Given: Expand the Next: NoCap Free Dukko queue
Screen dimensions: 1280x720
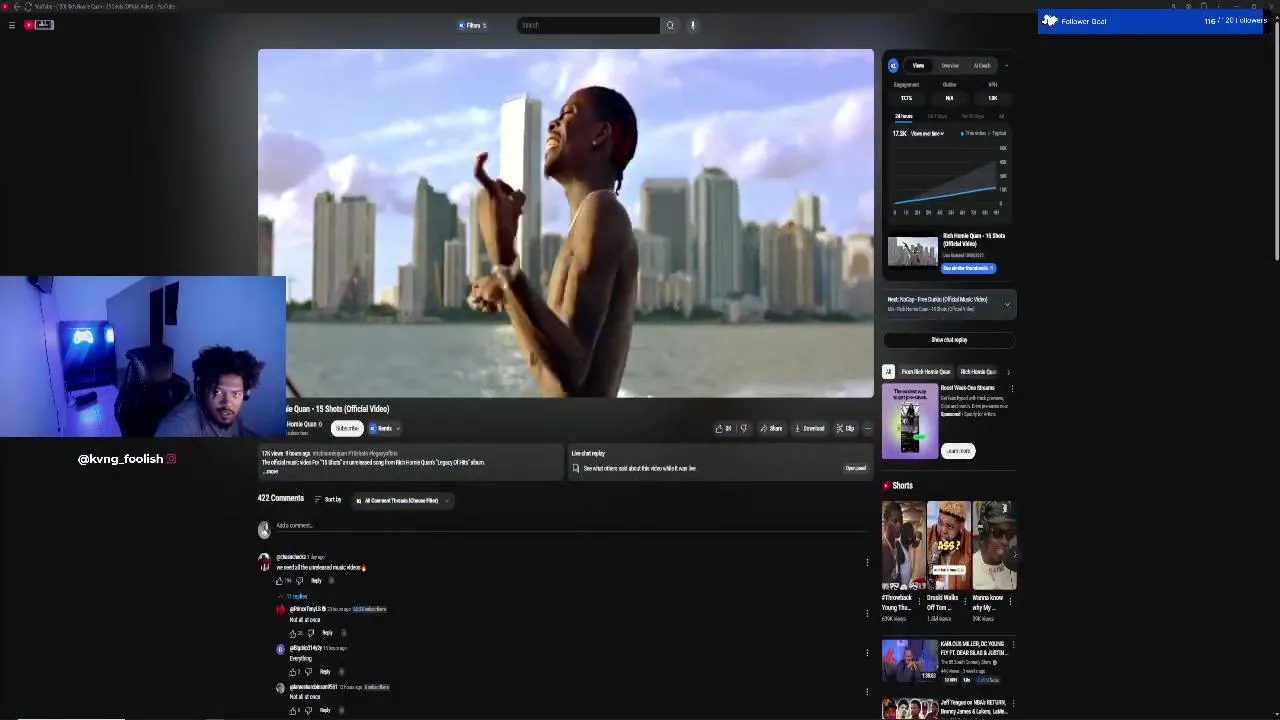Looking at the screenshot, I should coord(1007,304).
